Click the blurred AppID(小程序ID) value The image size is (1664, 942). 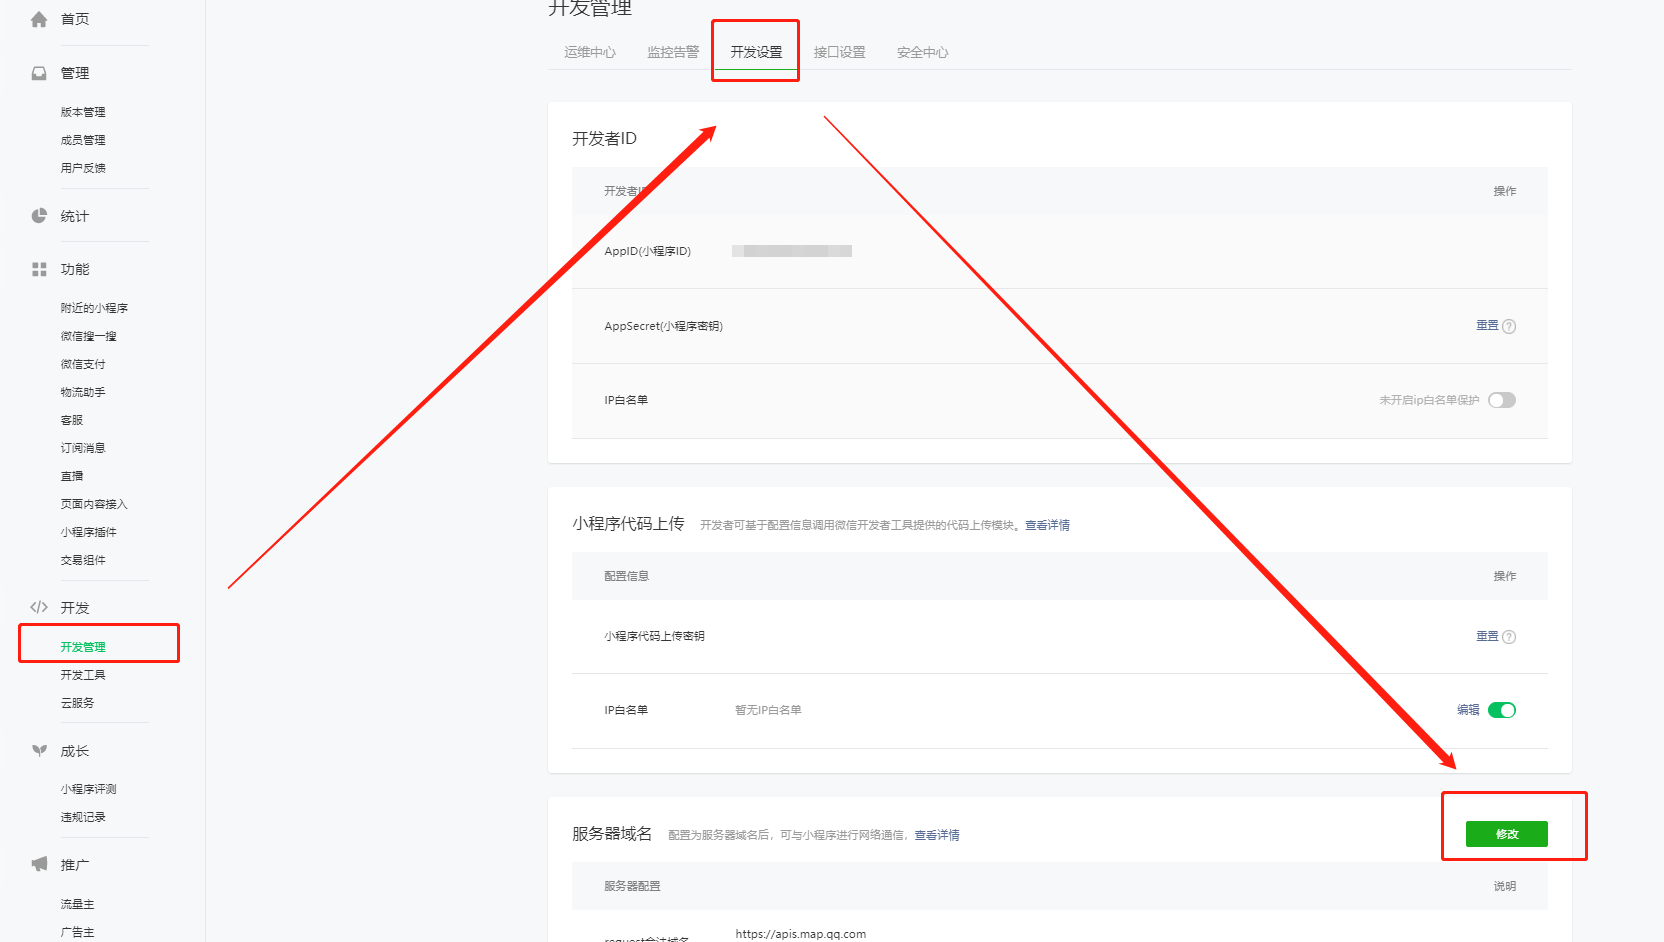coord(792,251)
